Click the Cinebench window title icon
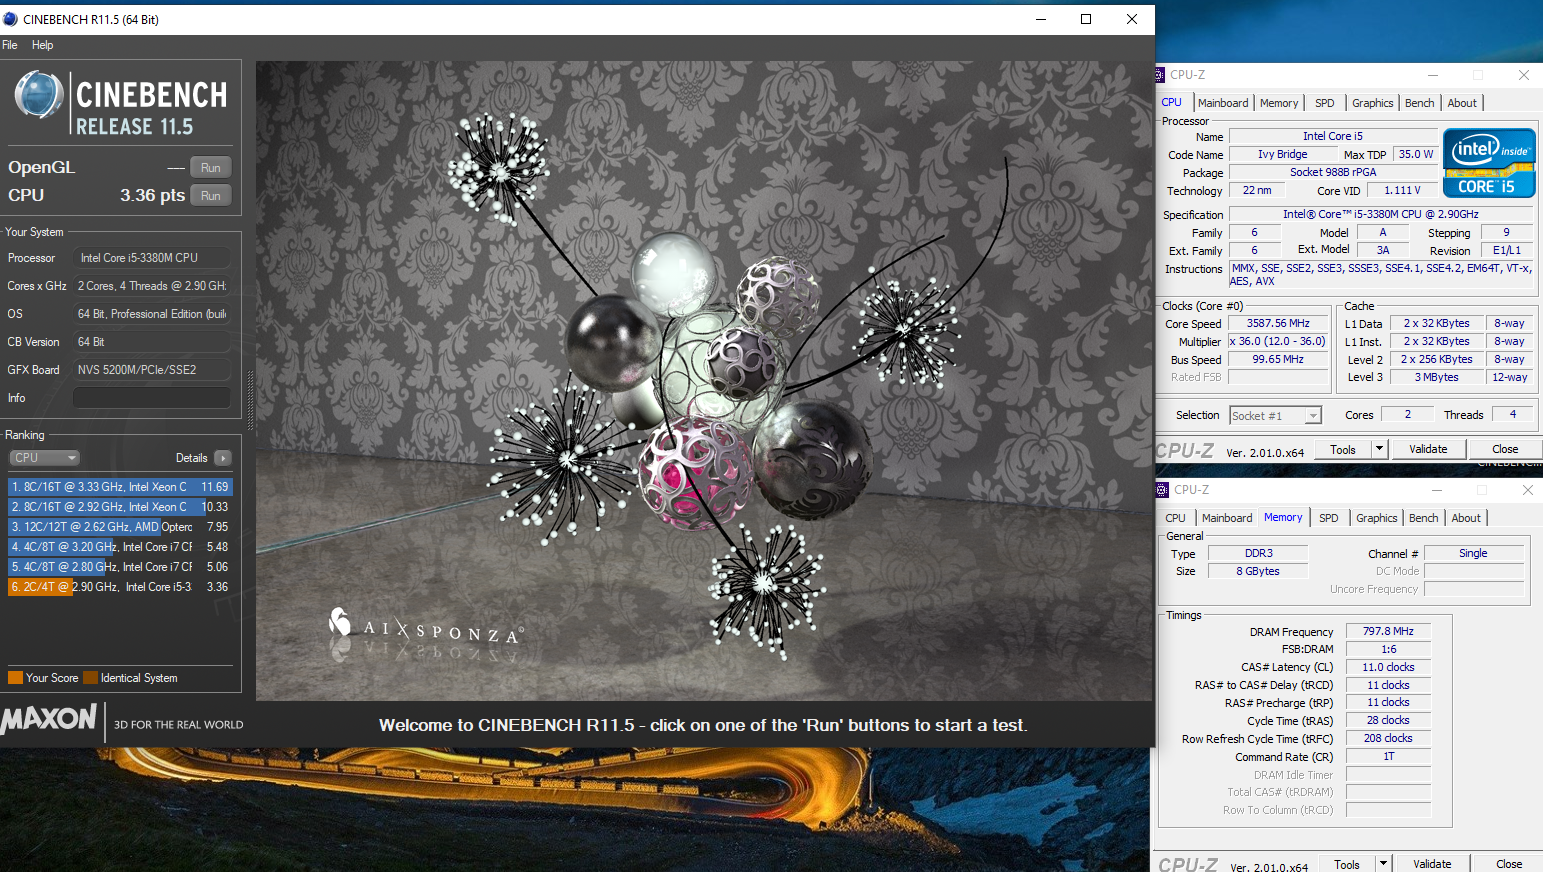 [11, 19]
